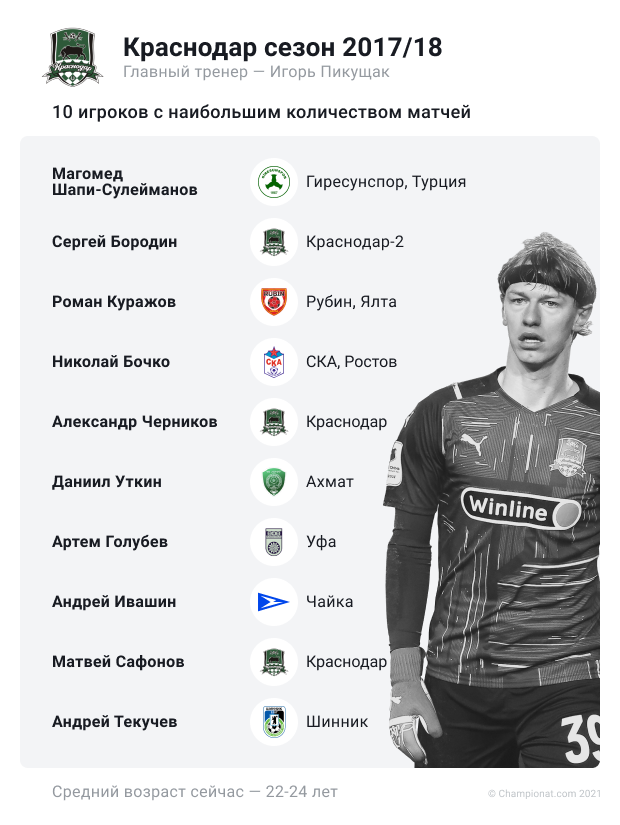Click Krasnodar logo beside Александр Черников
Screen dimensions: 620x825
[274, 422]
